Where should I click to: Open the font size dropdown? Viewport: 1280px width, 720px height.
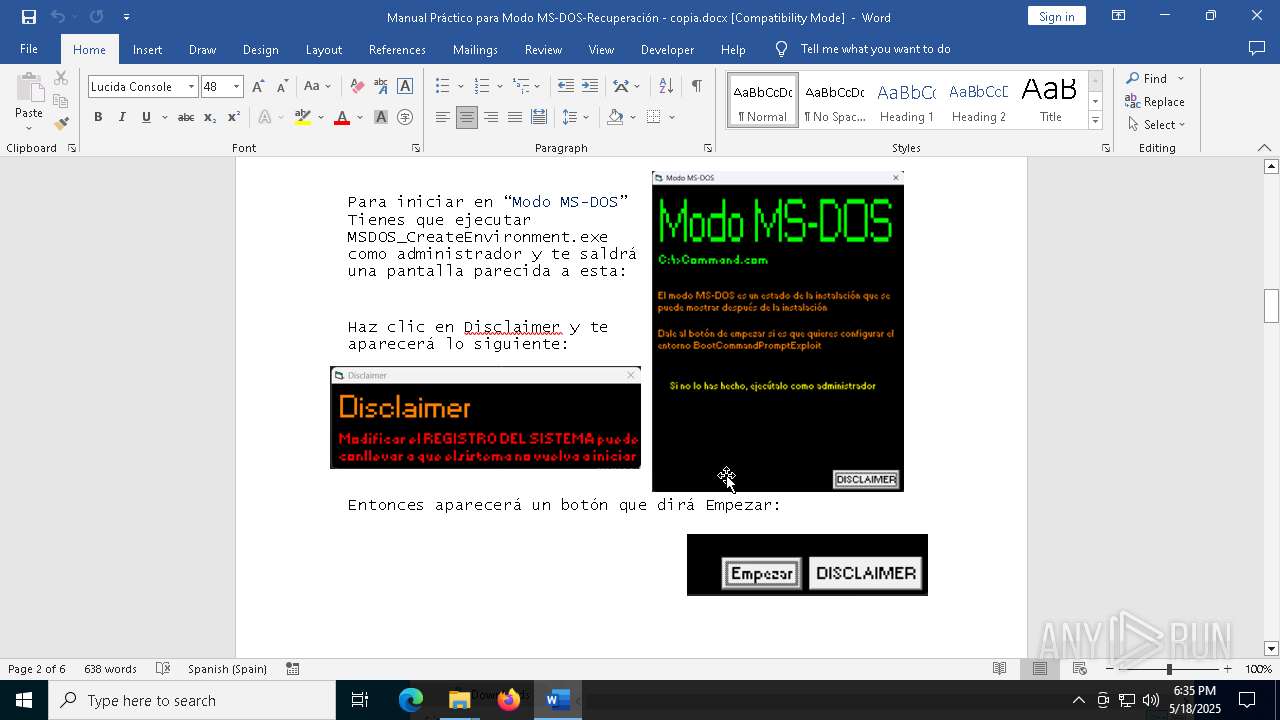[237, 87]
